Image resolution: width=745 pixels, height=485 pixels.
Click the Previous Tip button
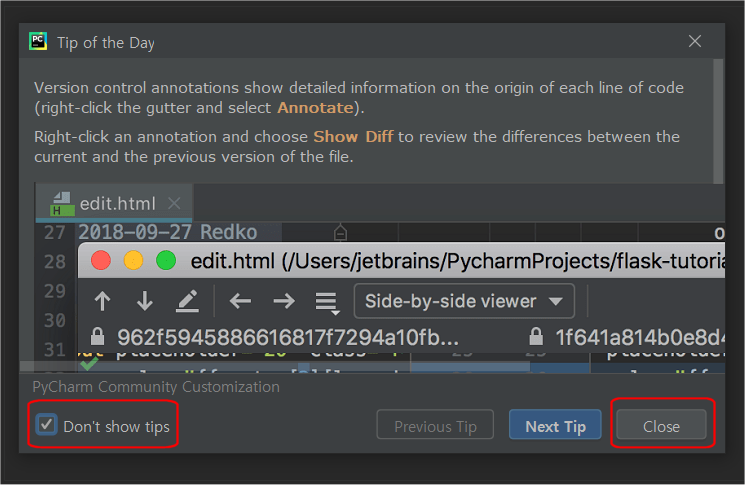(x=435, y=425)
